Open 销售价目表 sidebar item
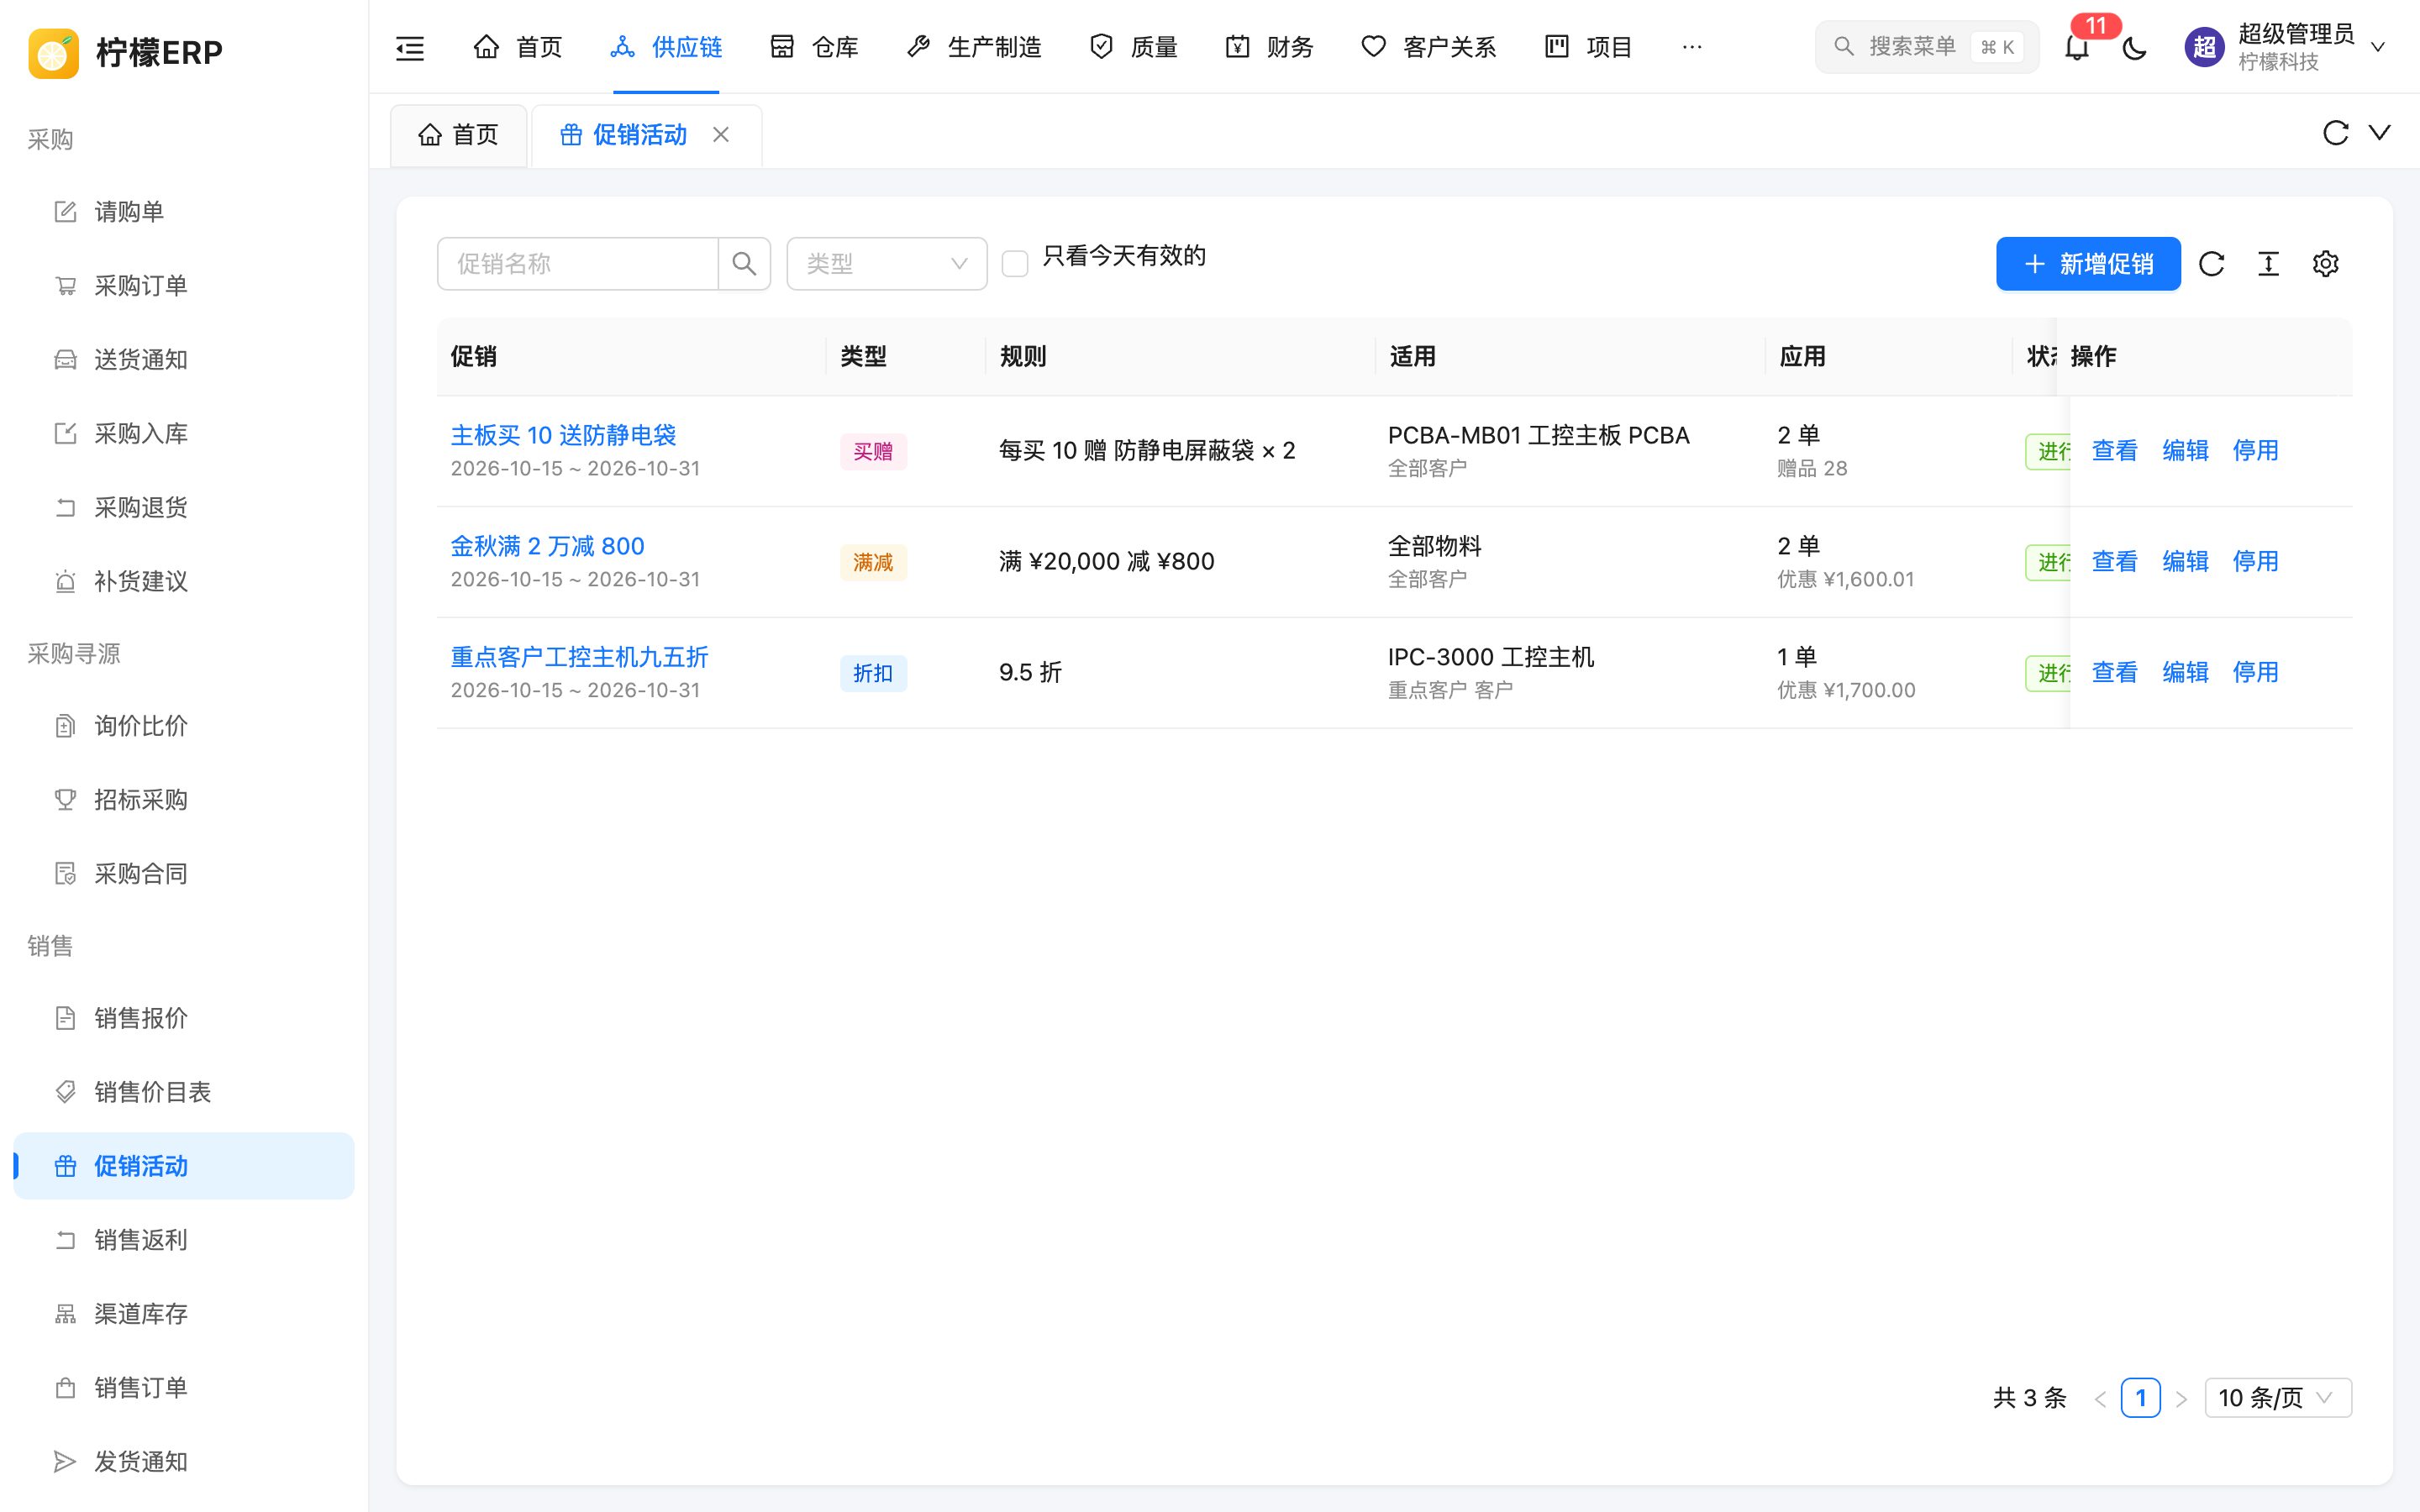 184,1092
